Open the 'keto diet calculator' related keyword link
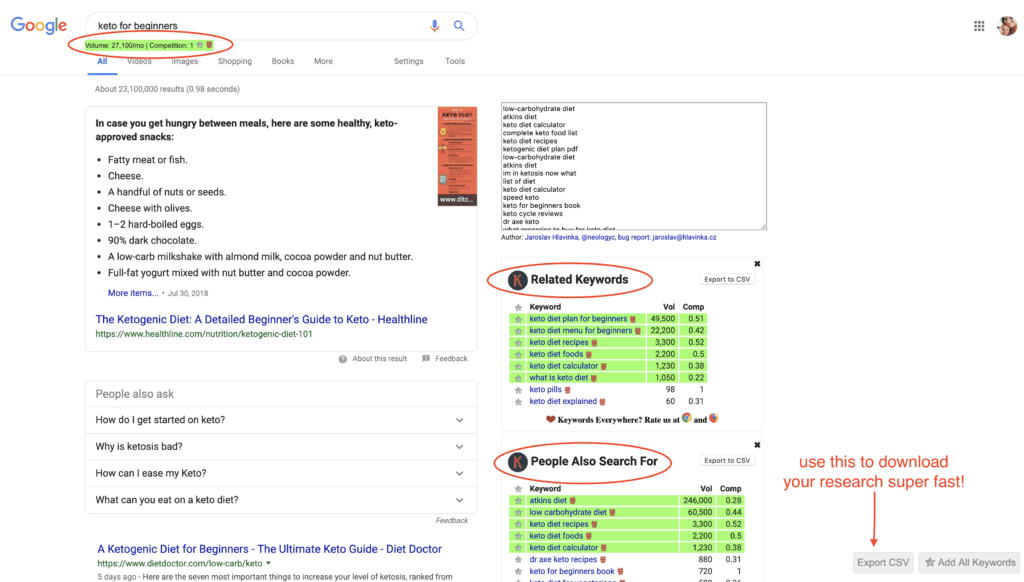The width and height of the screenshot is (1024, 582). point(564,366)
